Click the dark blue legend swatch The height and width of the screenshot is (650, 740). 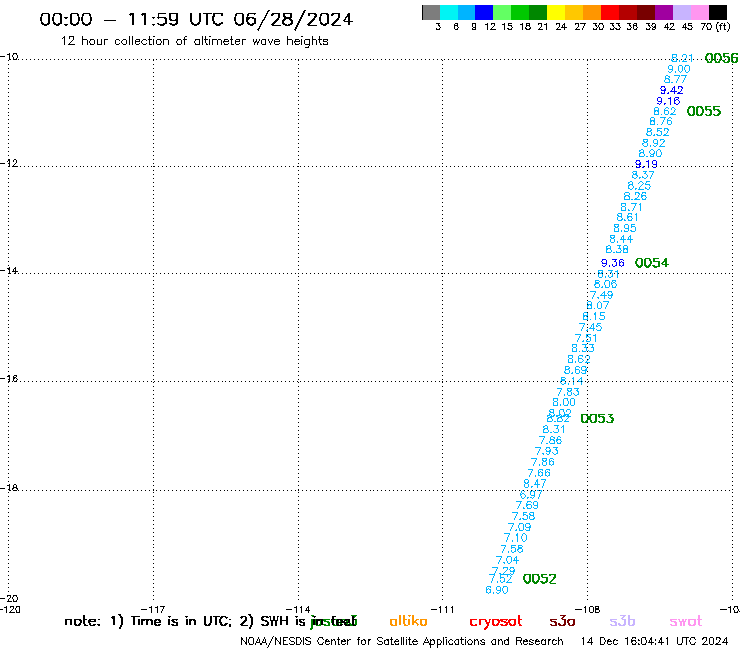point(484,12)
